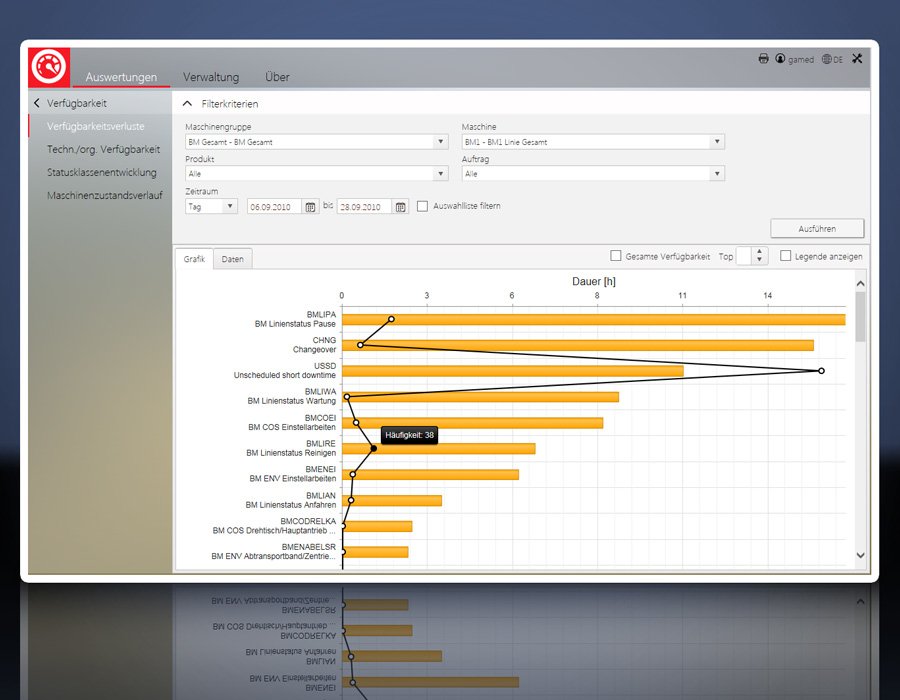
Task: Click the red gauge application logo
Action: [49, 67]
